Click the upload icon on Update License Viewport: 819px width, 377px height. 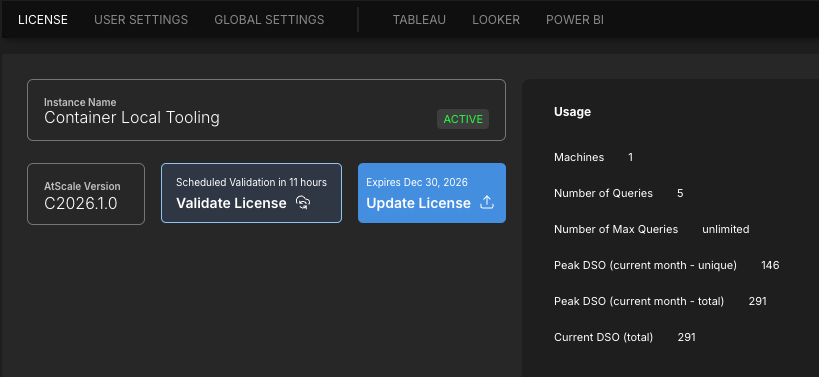[x=487, y=203]
